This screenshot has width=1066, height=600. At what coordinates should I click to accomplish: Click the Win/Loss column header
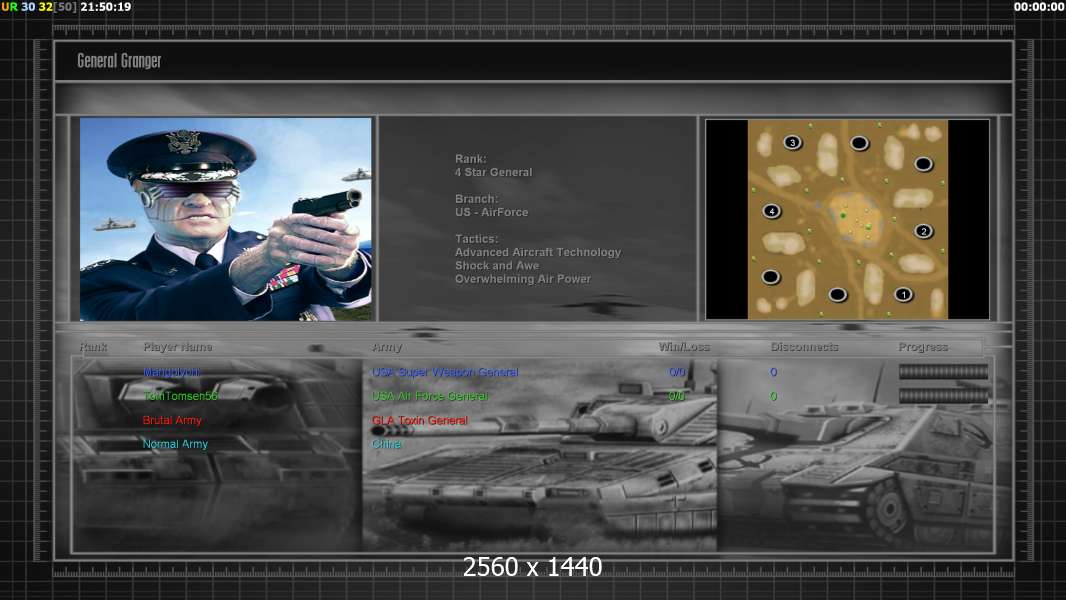(684, 347)
